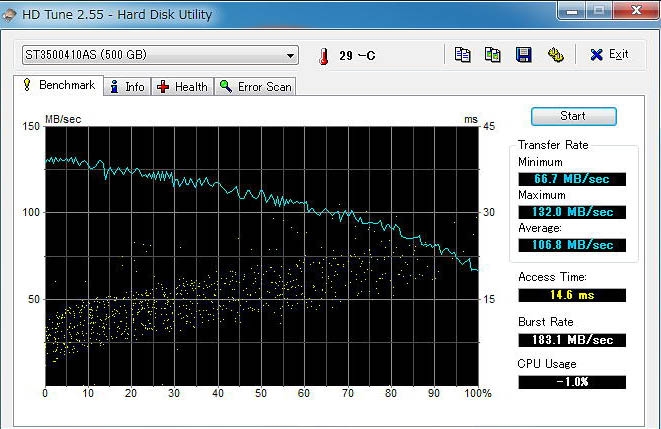The height and width of the screenshot is (429, 661).
Task: Select the Health tab
Action: pyautogui.click(x=182, y=87)
